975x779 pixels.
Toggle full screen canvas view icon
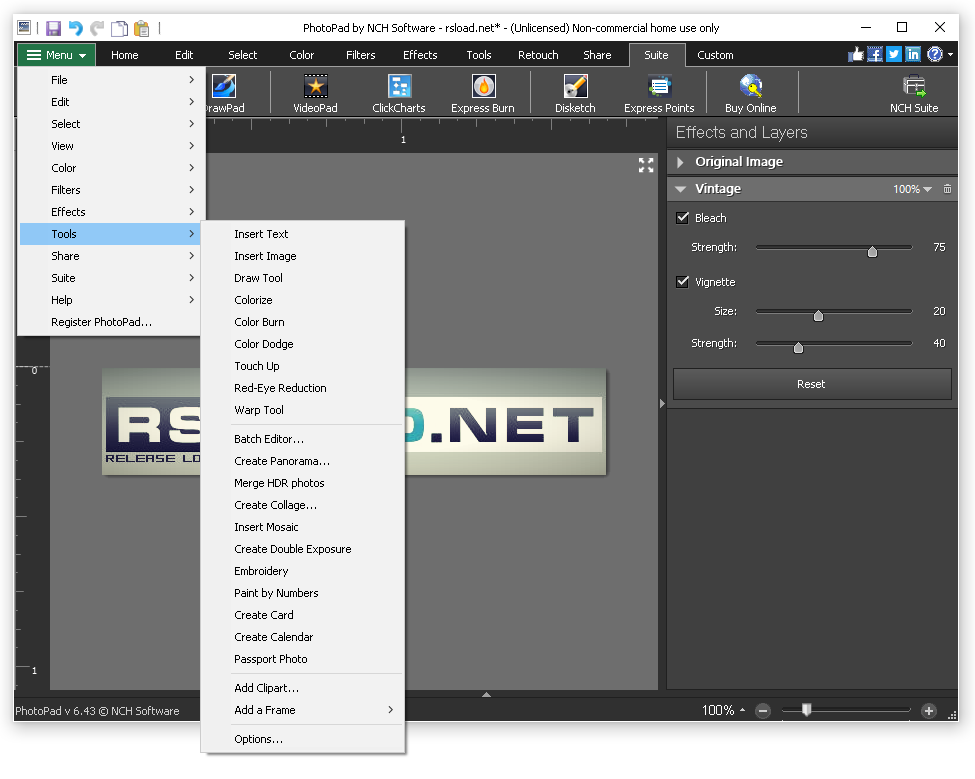pos(646,165)
